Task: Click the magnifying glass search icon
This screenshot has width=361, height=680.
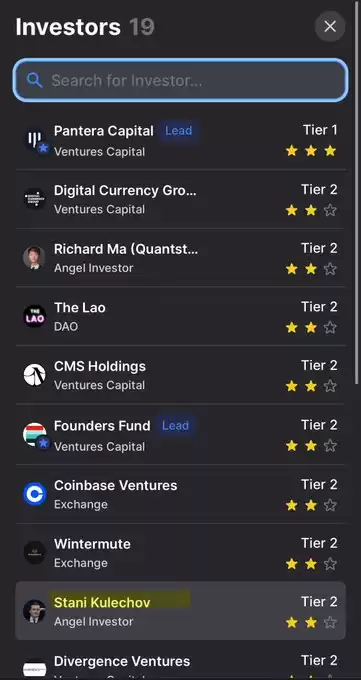Action: pyautogui.click(x=34, y=80)
